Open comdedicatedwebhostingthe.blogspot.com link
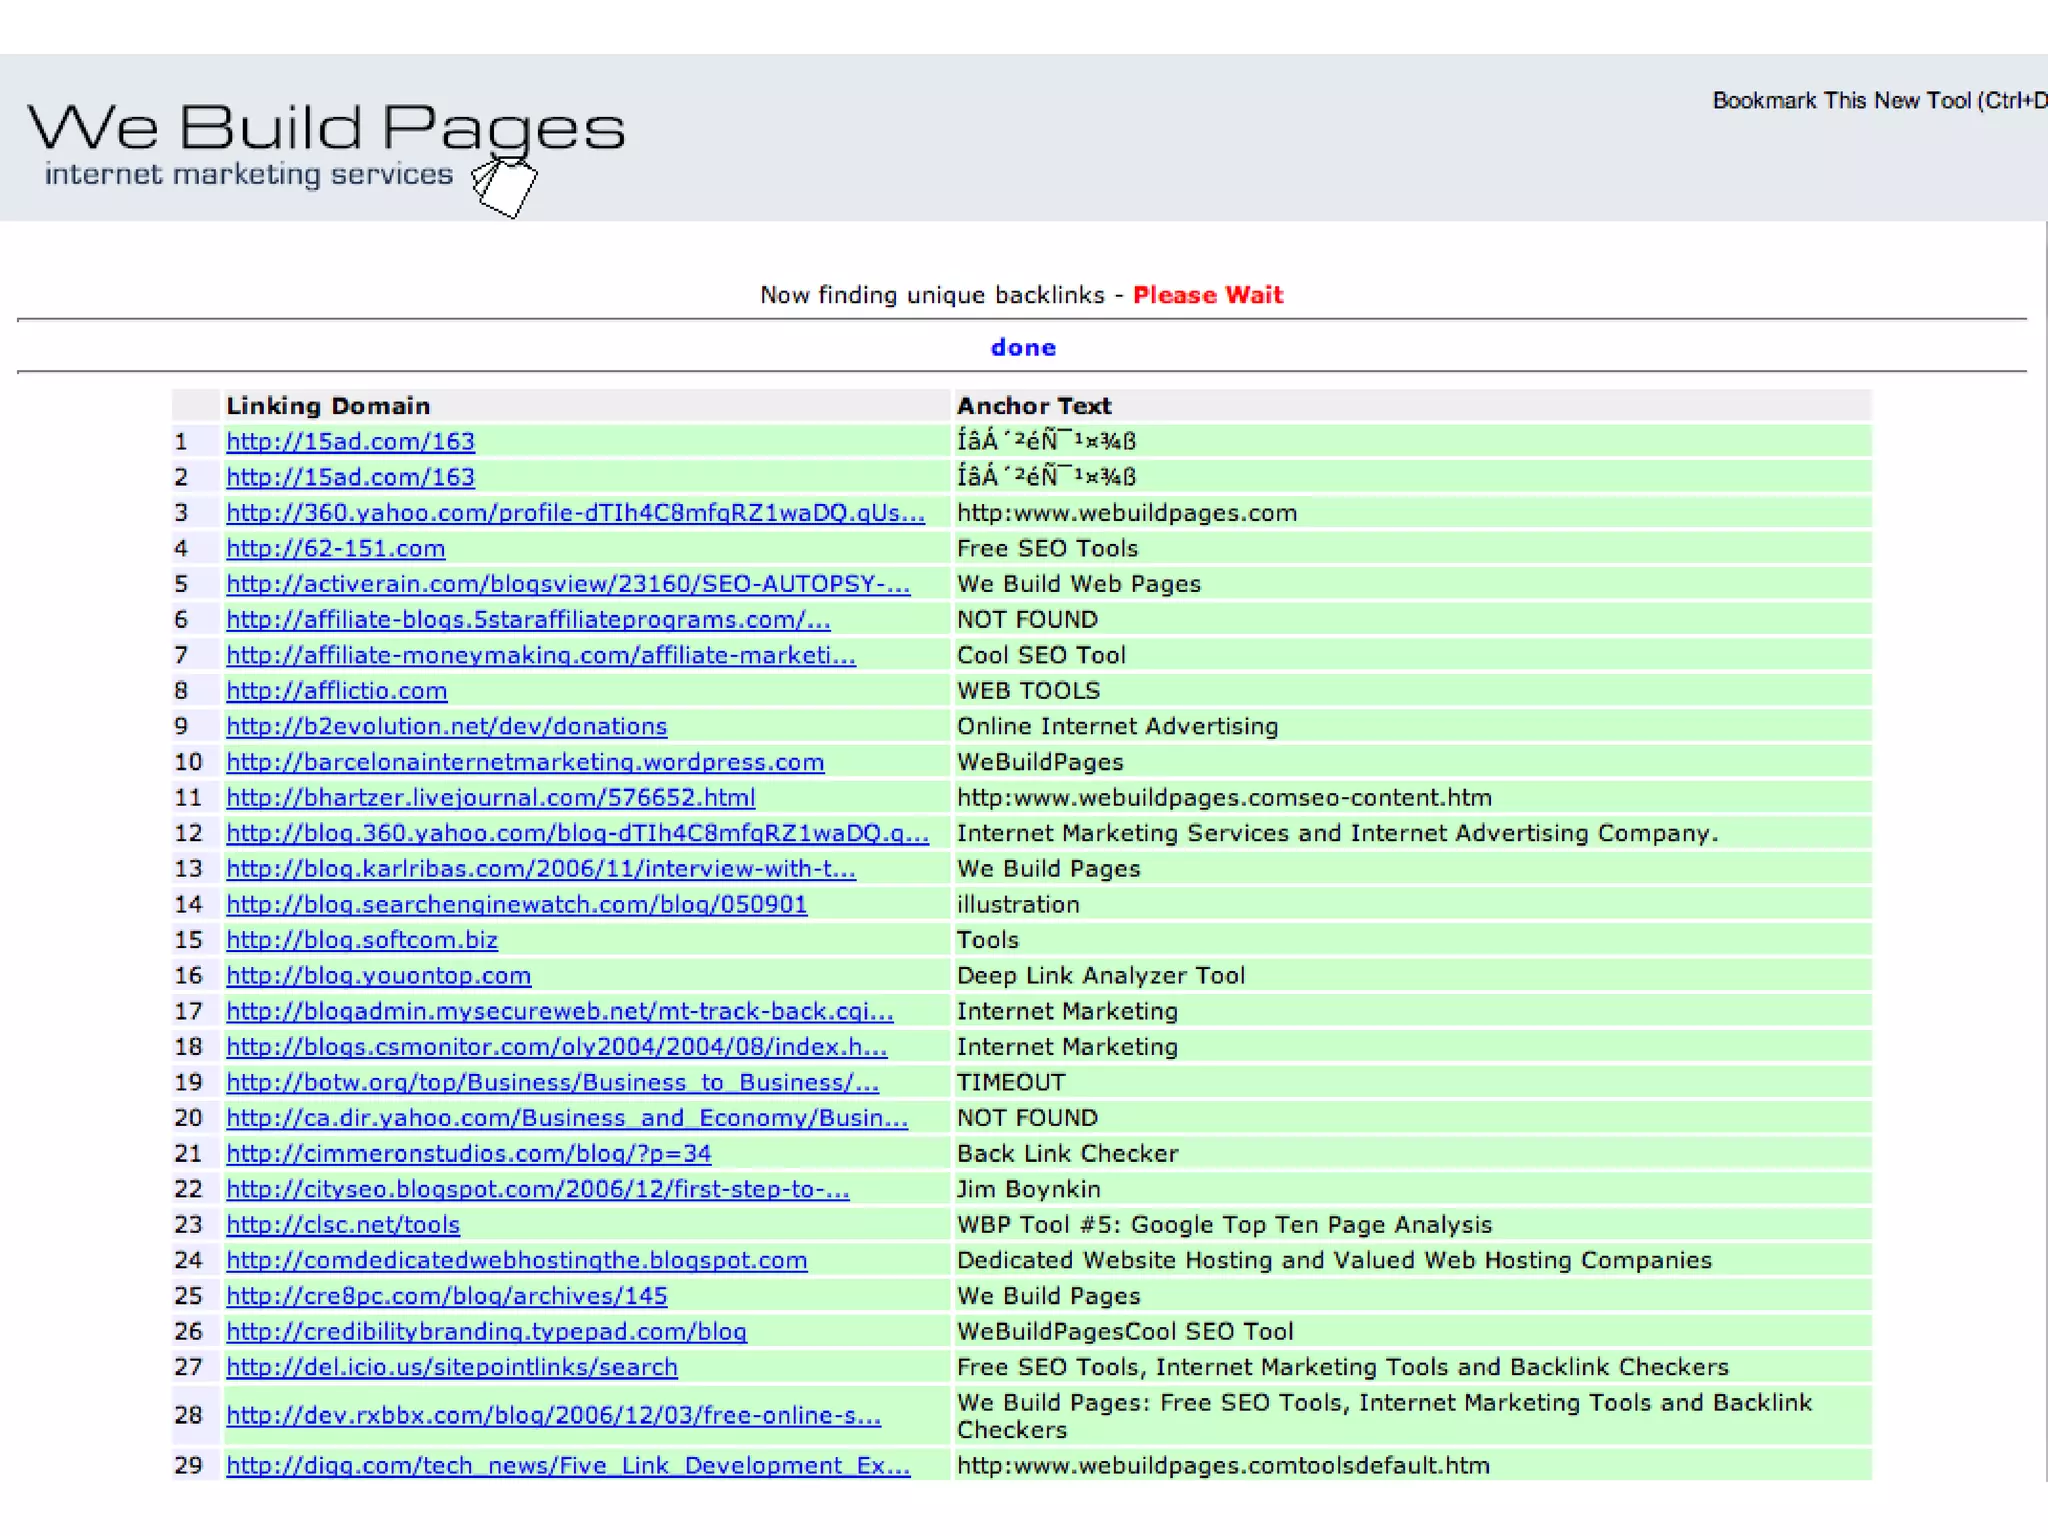The height and width of the screenshot is (1536, 2048). tap(516, 1260)
